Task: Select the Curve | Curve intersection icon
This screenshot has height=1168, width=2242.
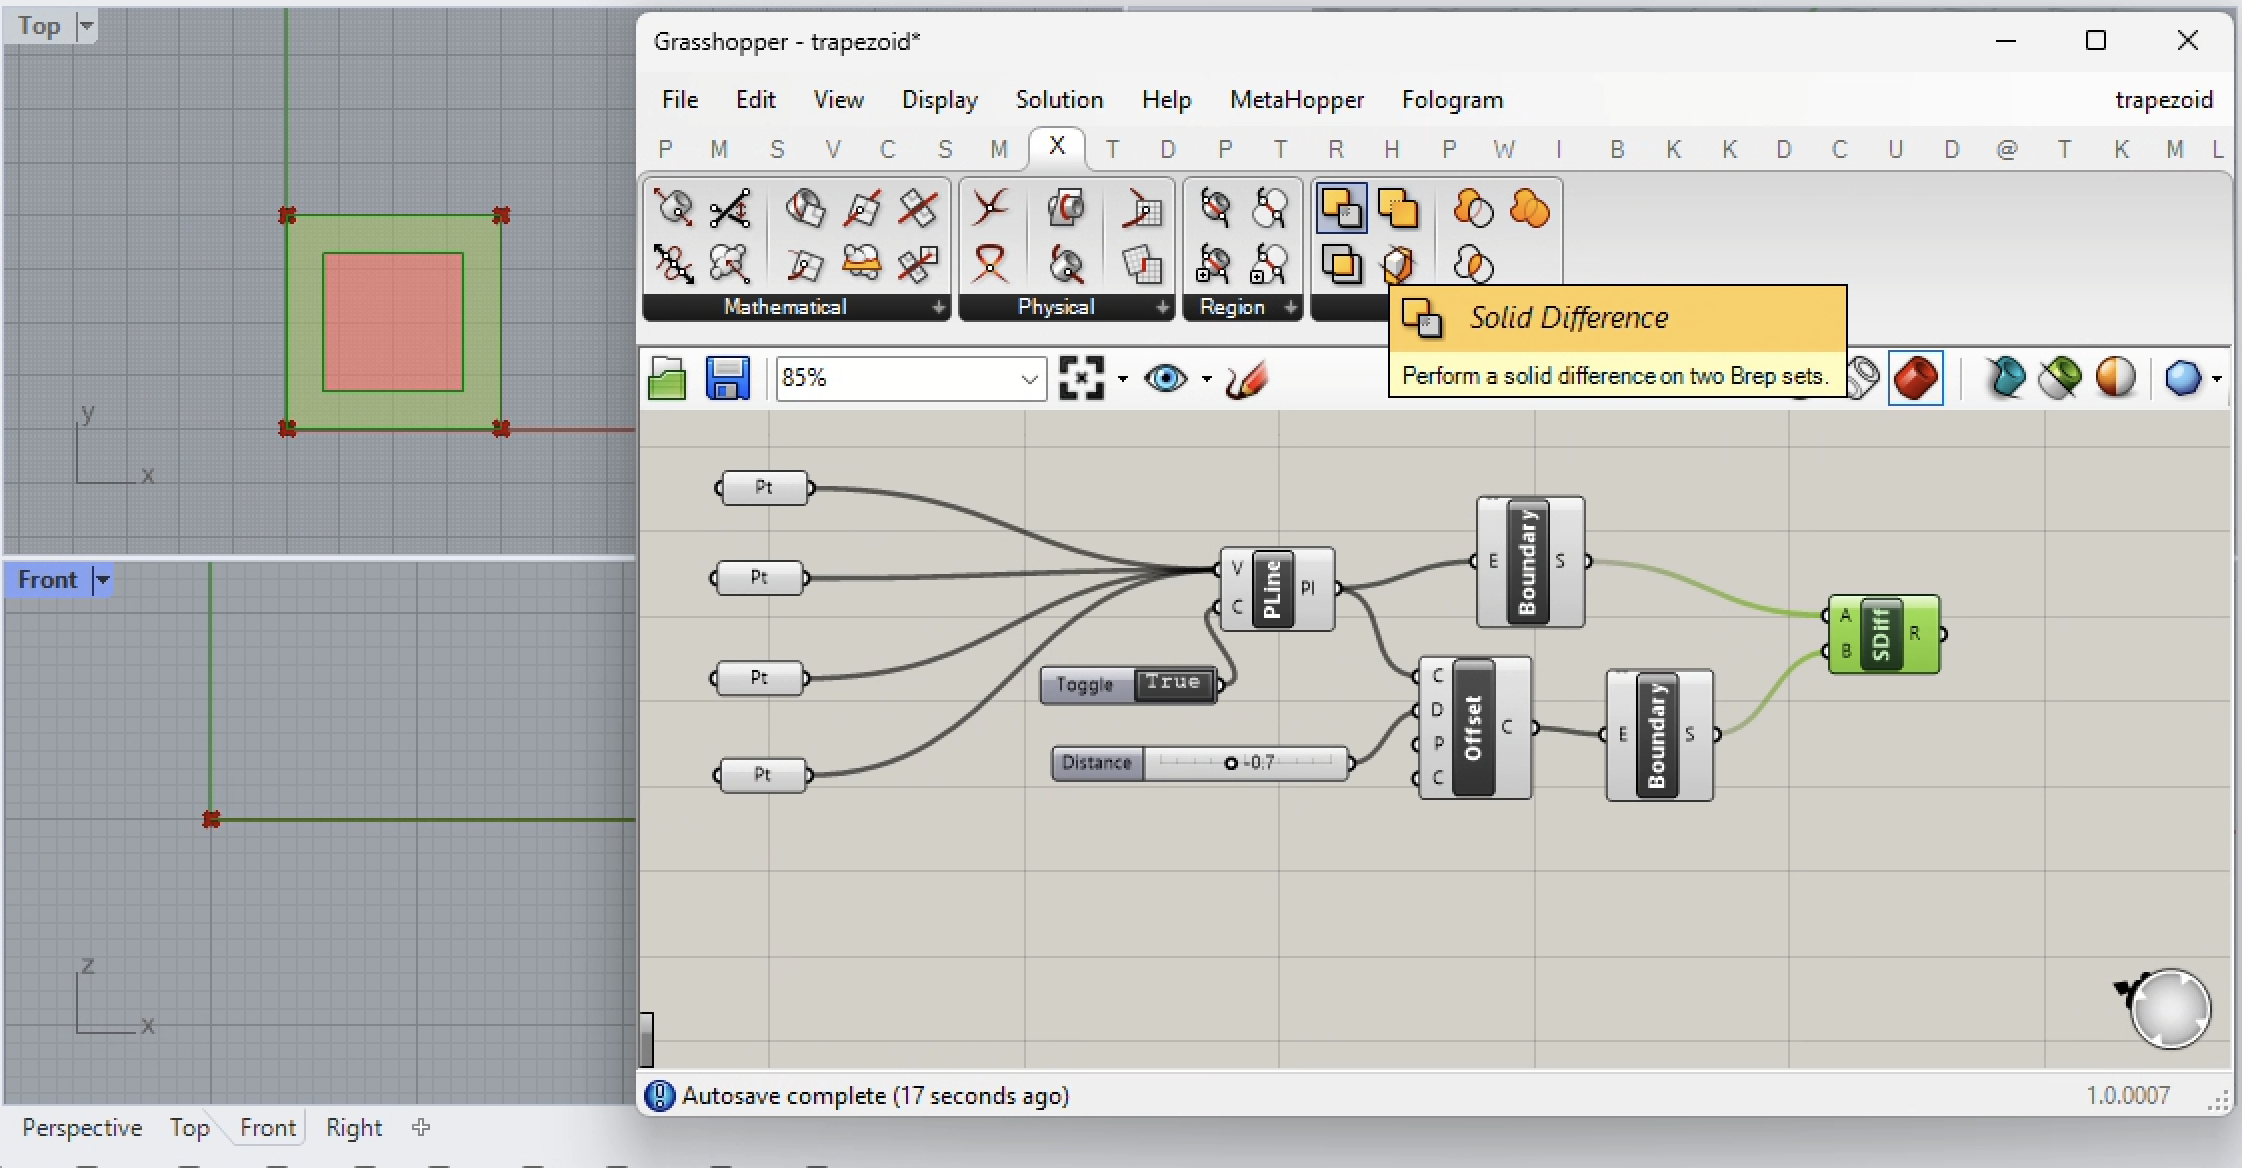Action: coord(990,208)
